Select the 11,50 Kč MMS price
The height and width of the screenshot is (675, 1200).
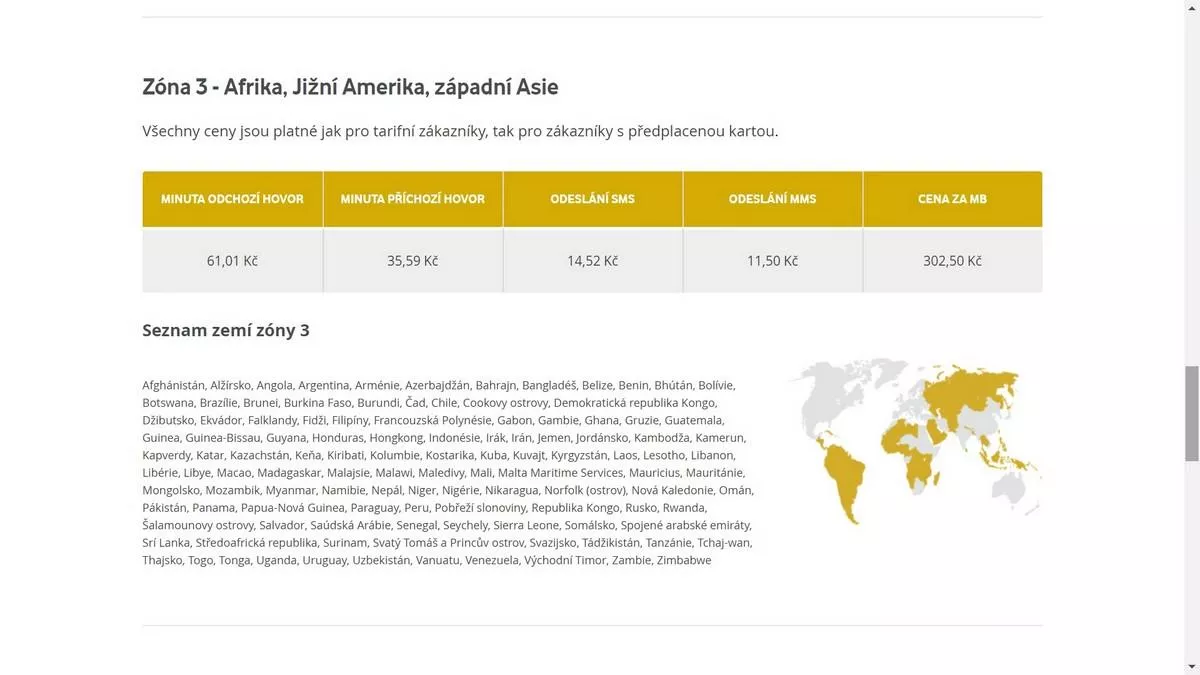(x=773, y=261)
